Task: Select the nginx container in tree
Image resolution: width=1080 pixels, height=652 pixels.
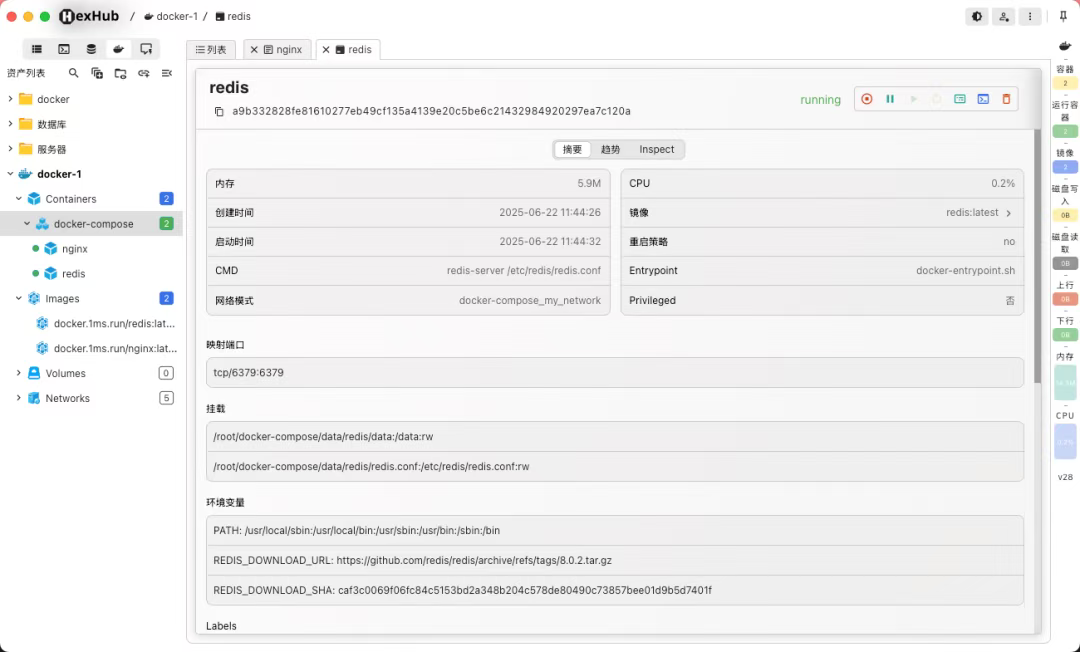Action: pos(74,249)
